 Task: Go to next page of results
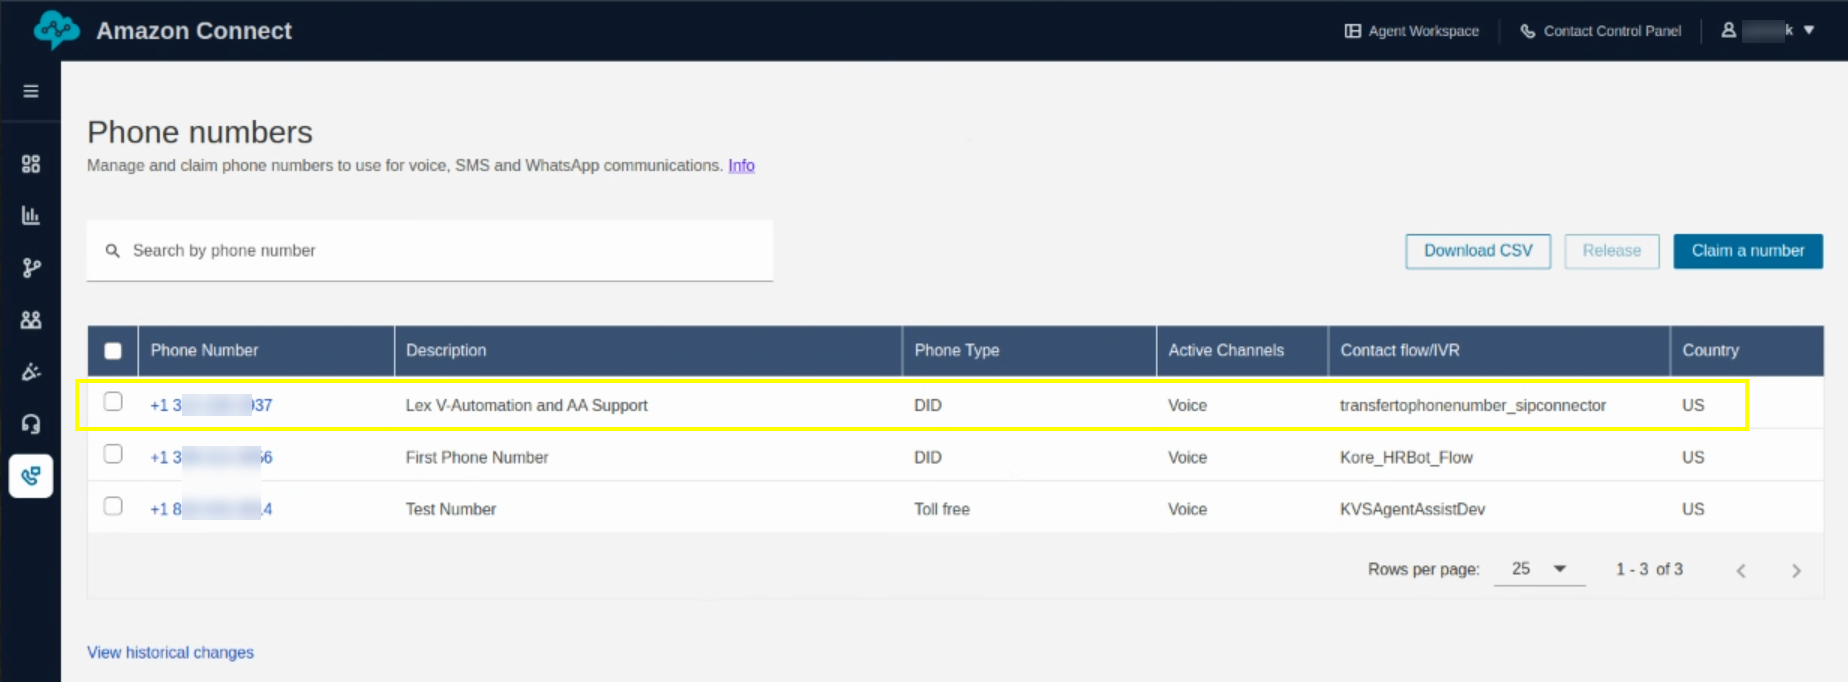pyautogui.click(x=1796, y=571)
